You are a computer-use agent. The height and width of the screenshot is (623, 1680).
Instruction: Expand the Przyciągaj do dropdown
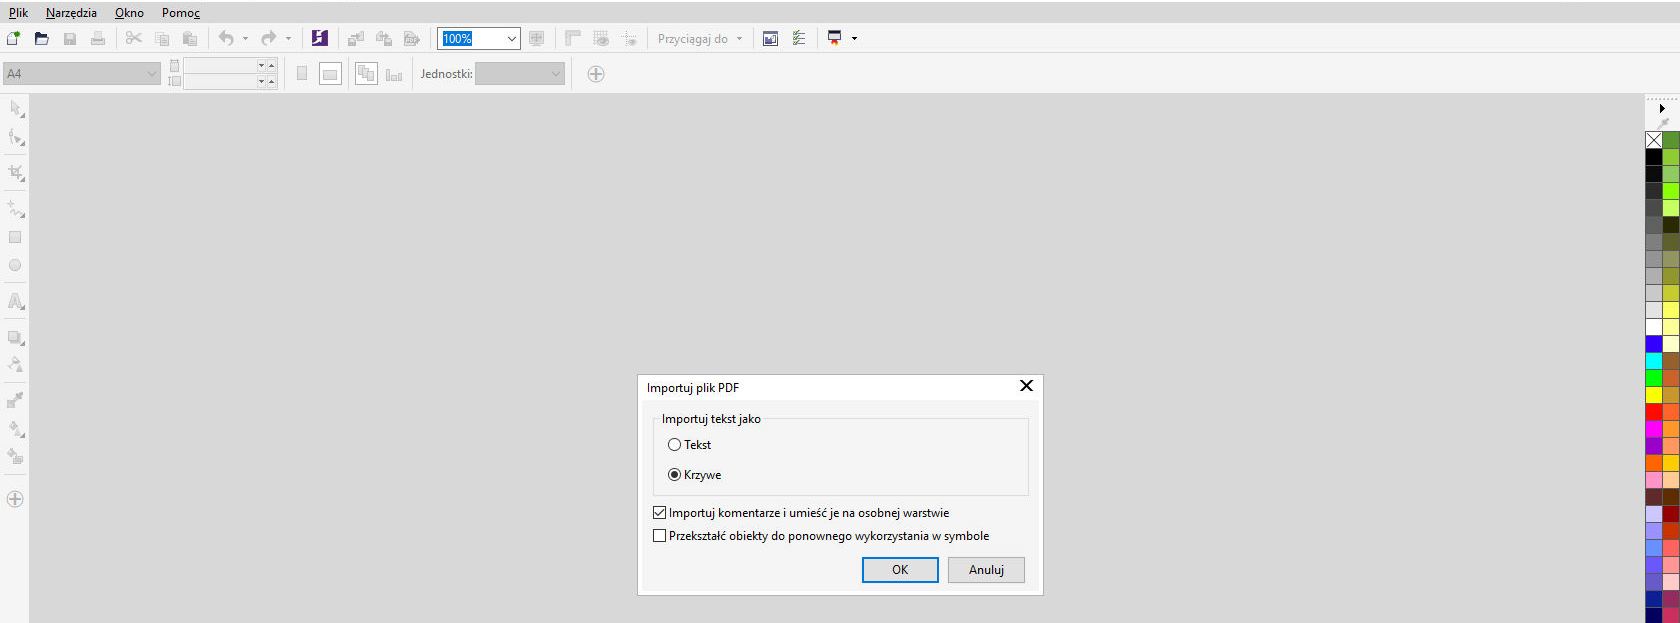tap(739, 39)
